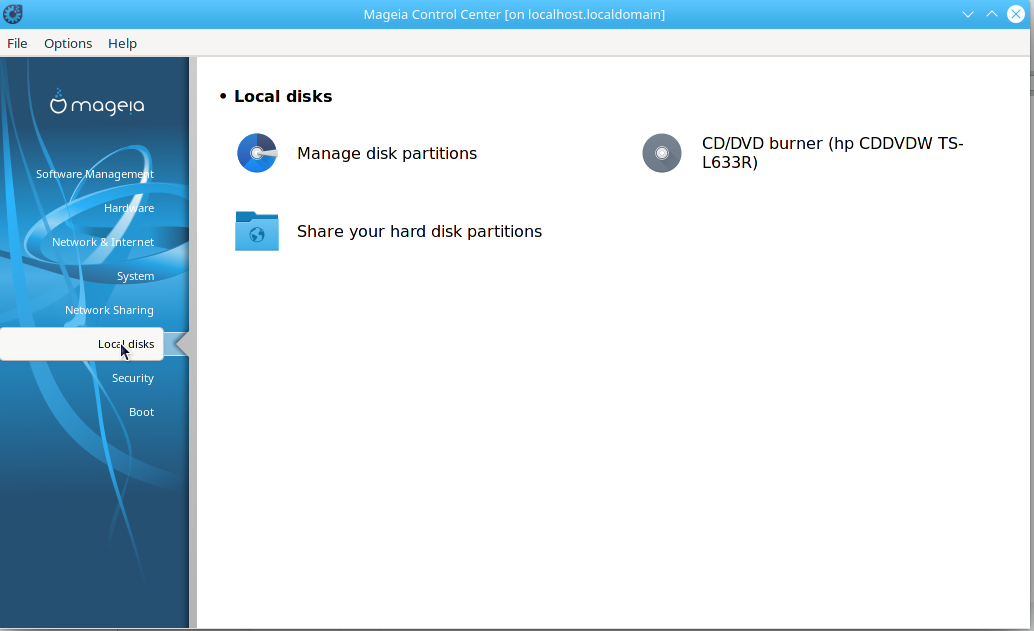Switch to the Boot section
Image resolution: width=1034 pixels, height=631 pixels.
(x=141, y=412)
